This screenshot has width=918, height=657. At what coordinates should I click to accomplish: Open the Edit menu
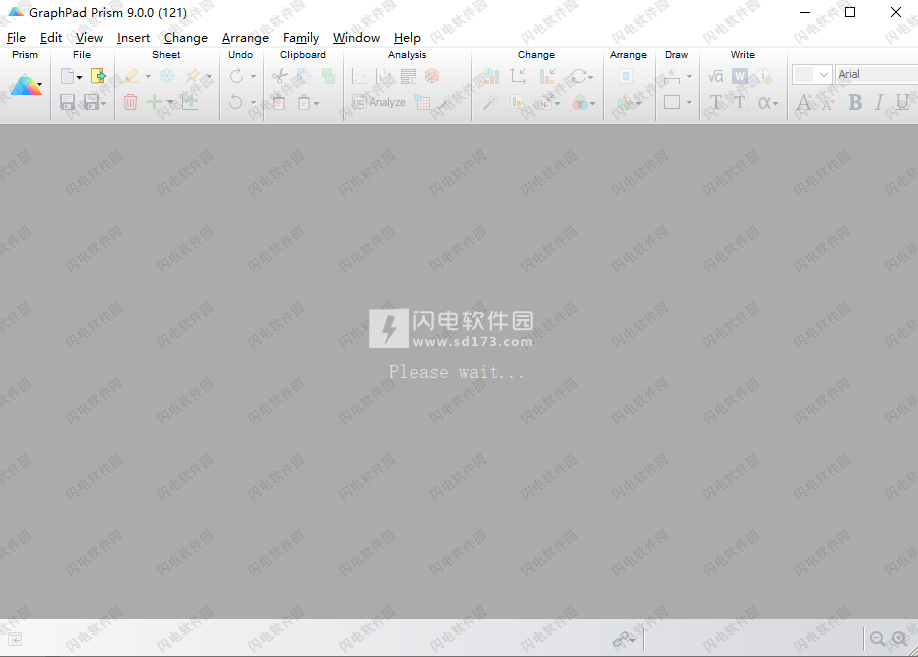click(51, 38)
